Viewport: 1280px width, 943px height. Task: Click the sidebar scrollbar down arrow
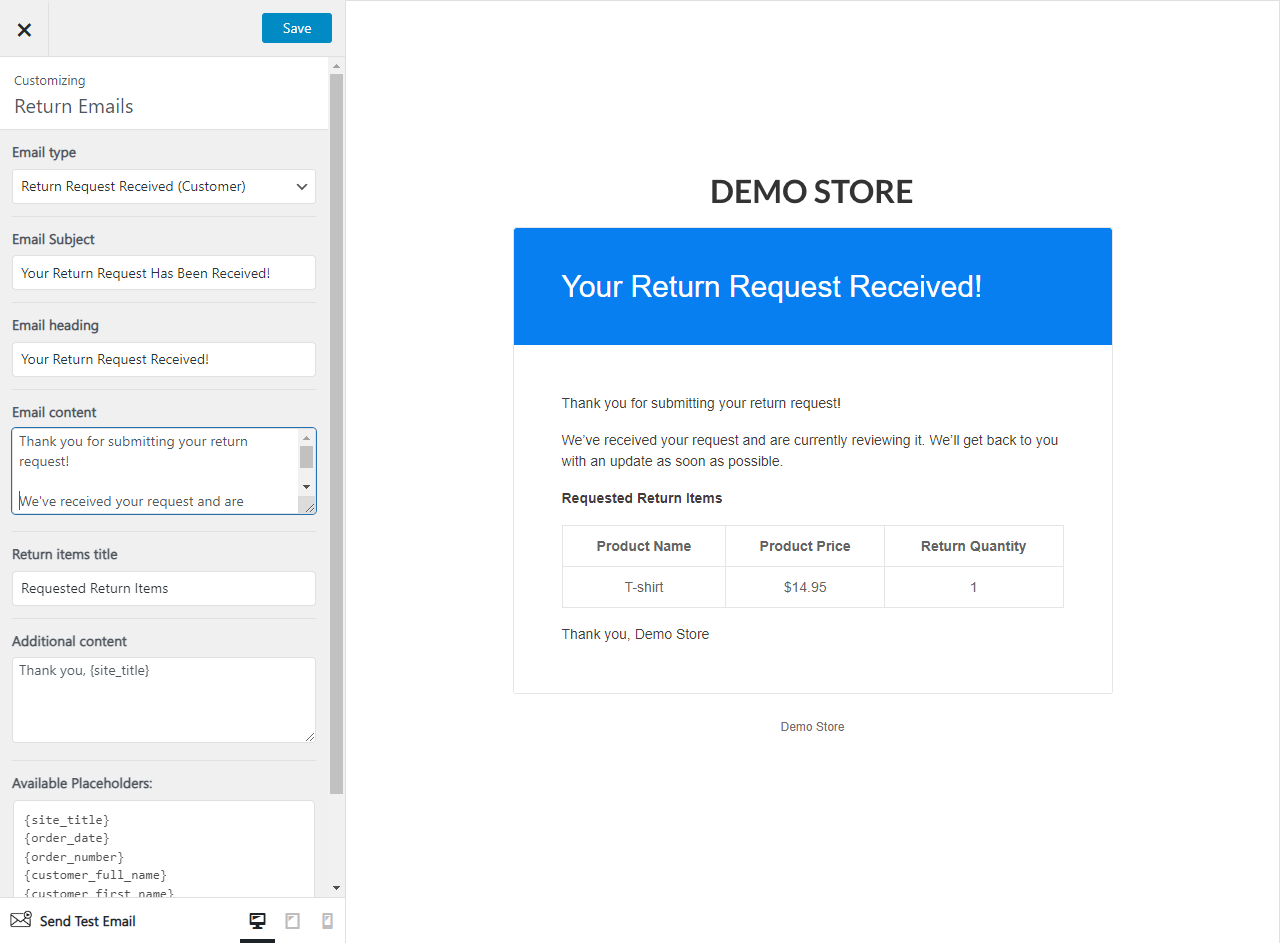click(x=336, y=887)
